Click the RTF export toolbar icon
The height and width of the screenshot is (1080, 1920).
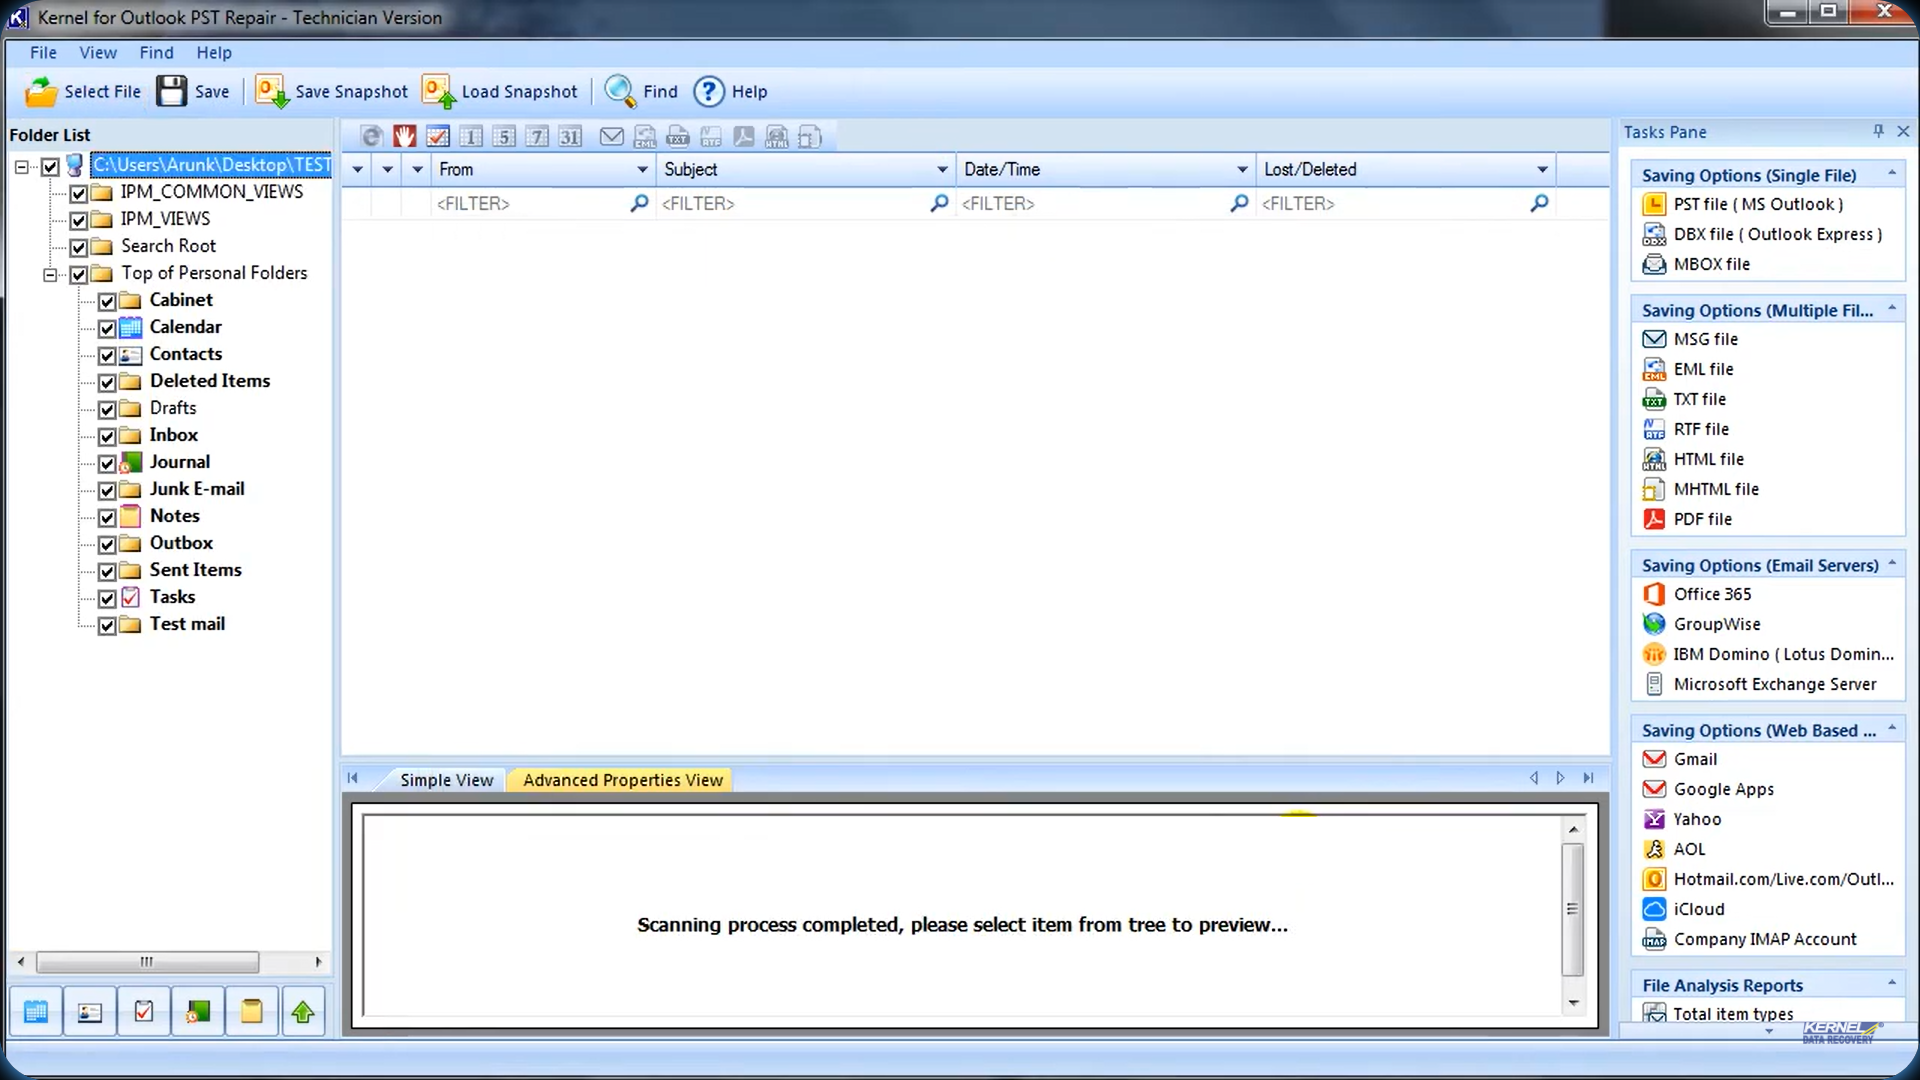pyautogui.click(x=711, y=137)
